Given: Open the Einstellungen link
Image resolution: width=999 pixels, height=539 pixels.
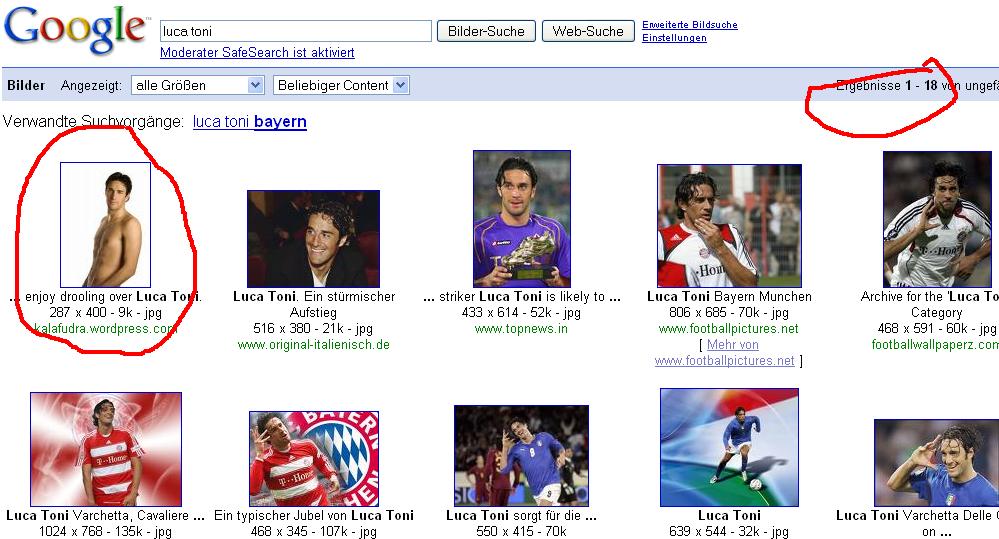Looking at the screenshot, I should pyautogui.click(x=674, y=38).
